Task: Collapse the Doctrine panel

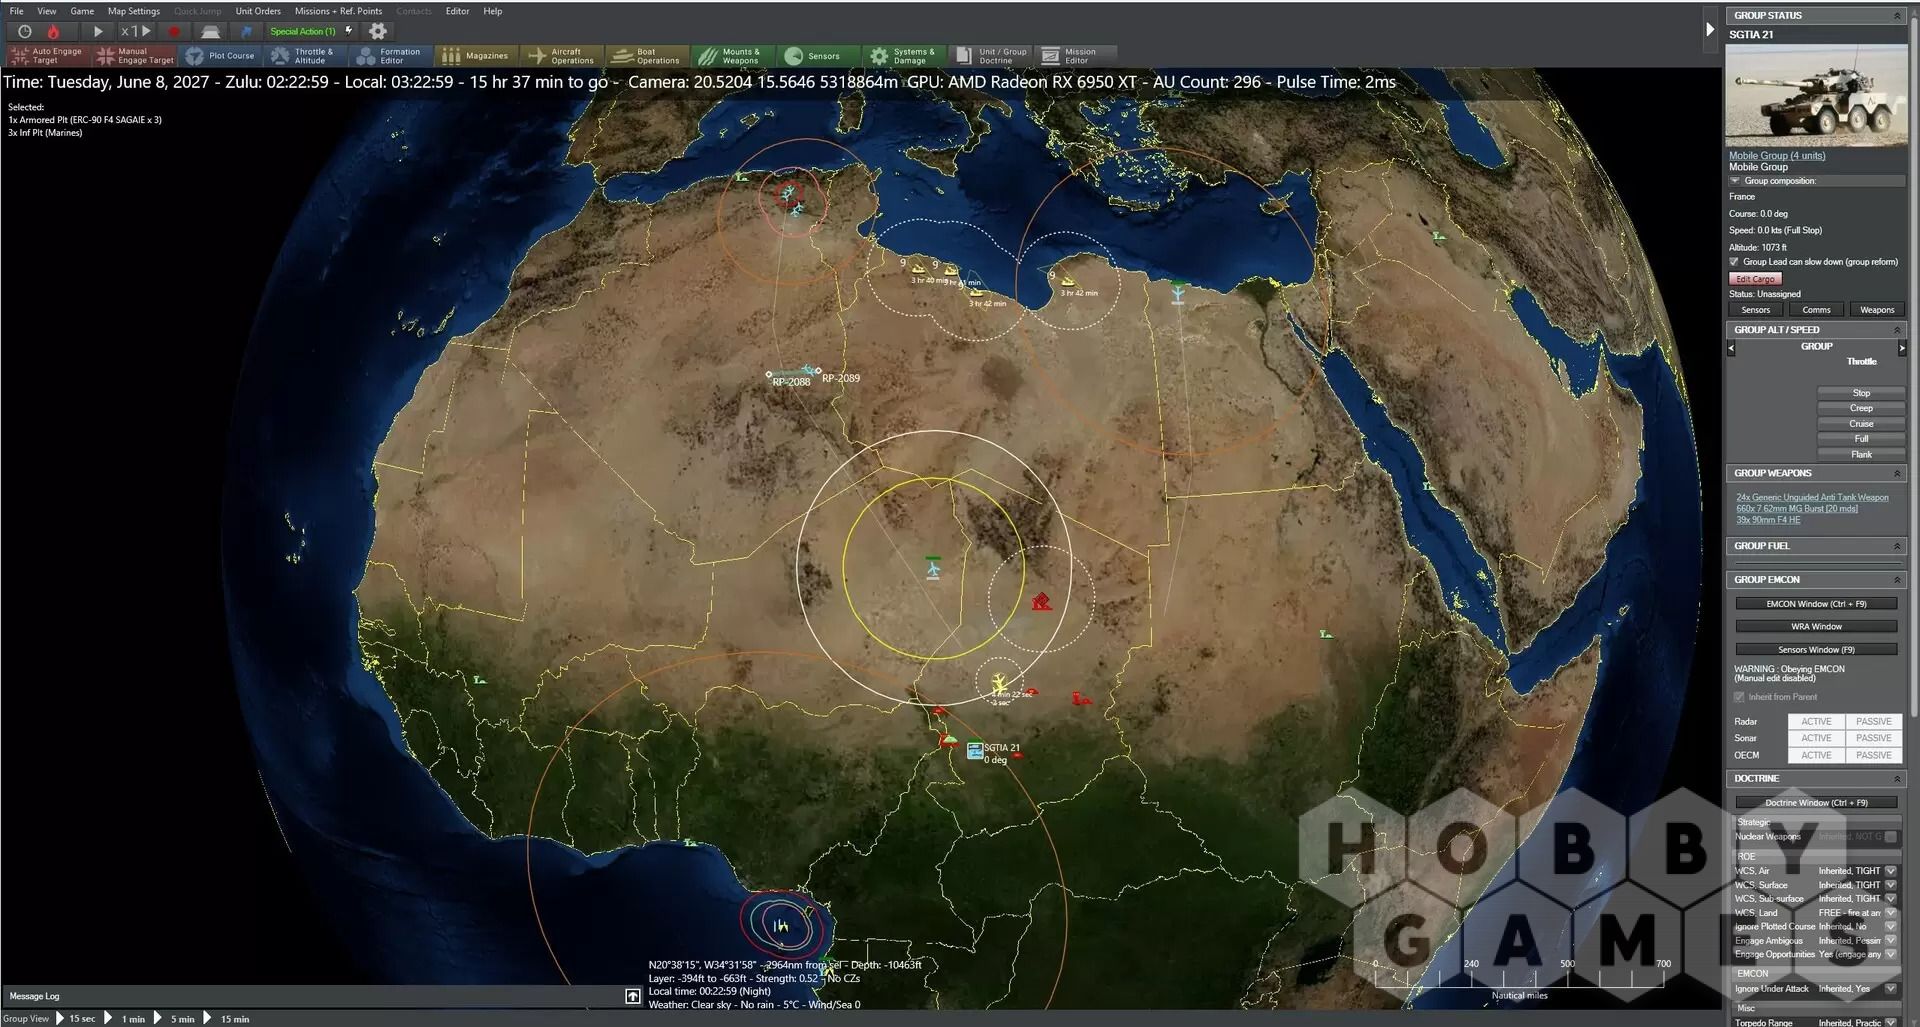Action: (x=1897, y=779)
